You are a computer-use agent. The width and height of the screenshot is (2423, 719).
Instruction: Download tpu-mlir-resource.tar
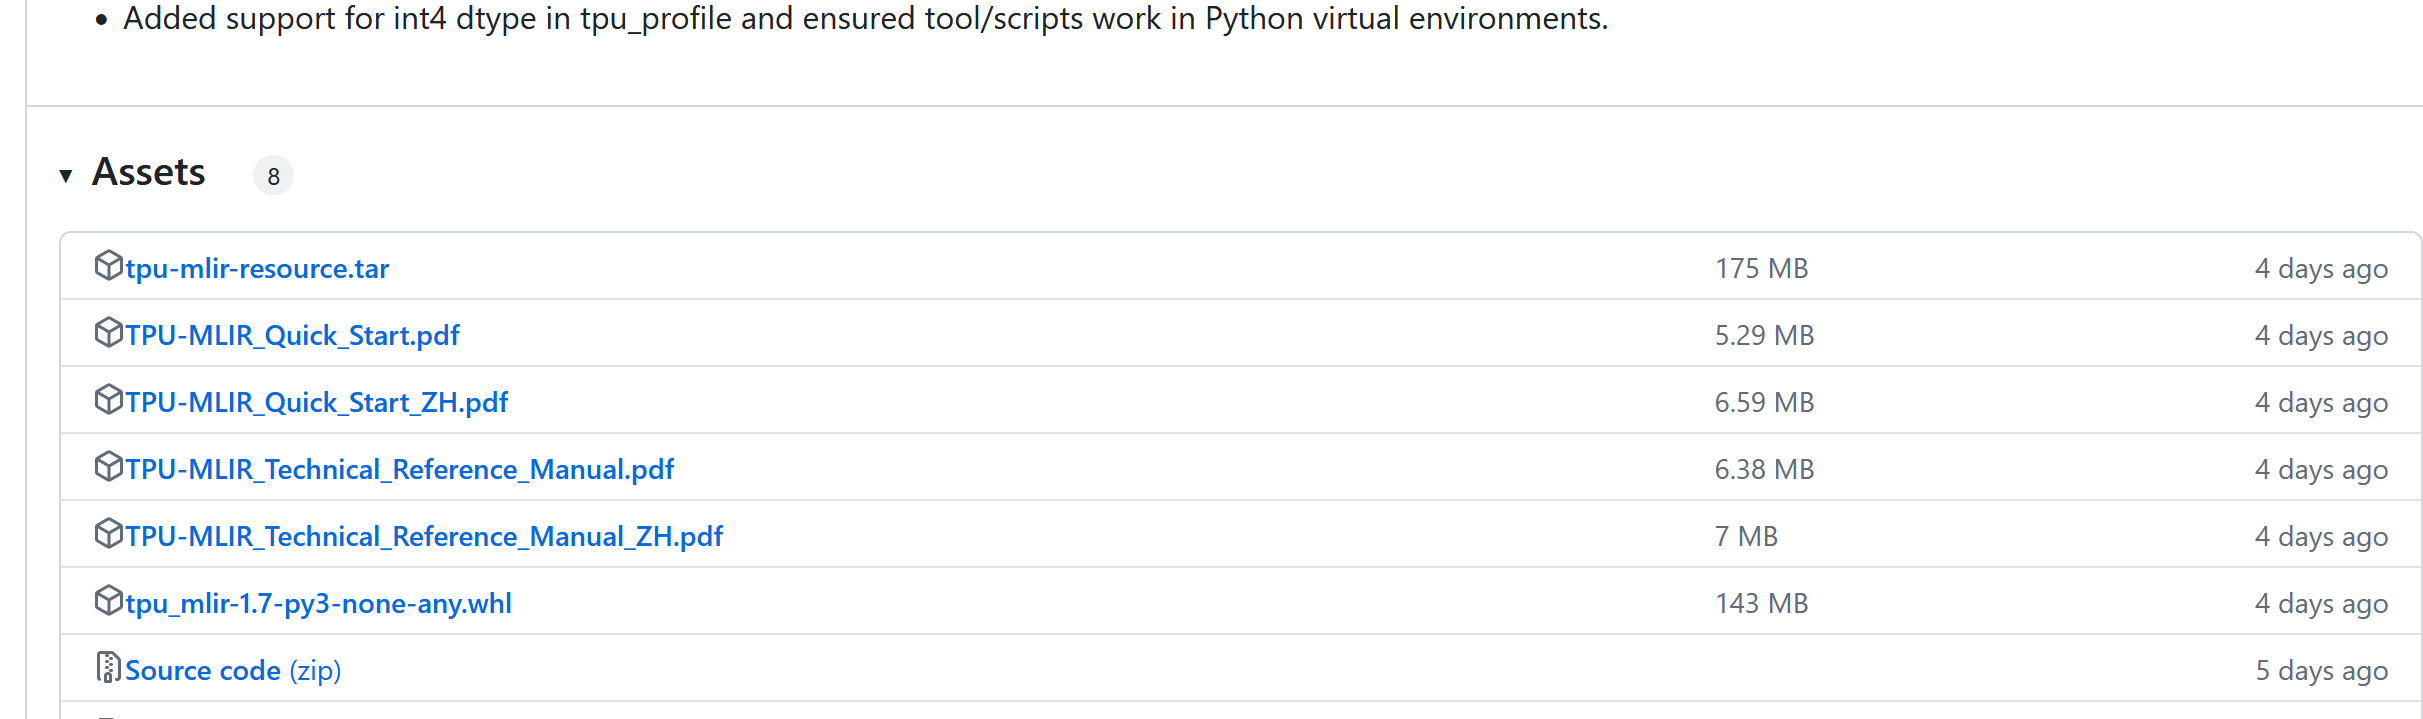(257, 269)
